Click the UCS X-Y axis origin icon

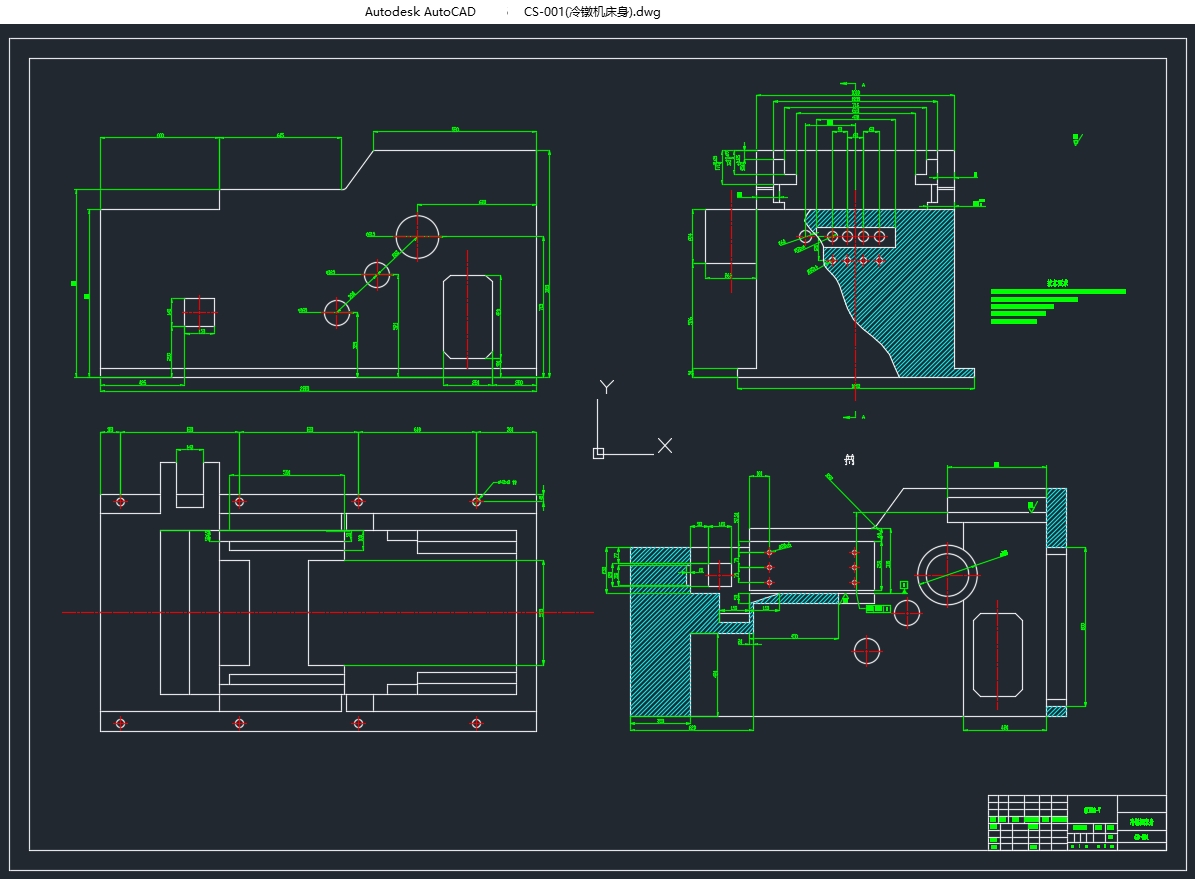(x=599, y=453)
